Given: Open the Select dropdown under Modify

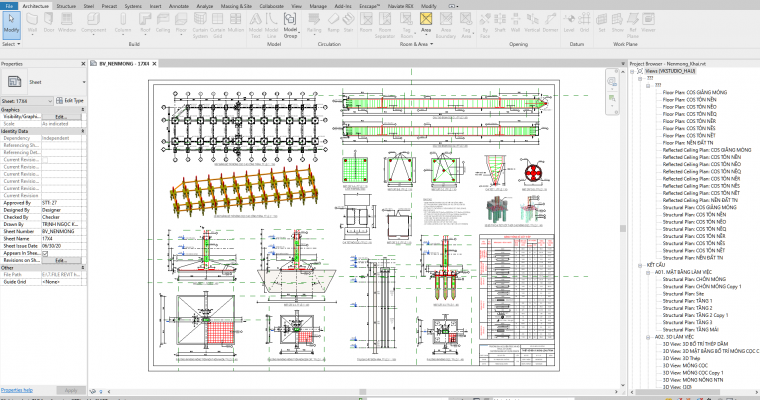Looking at the screenshot, I should point(11,44).
